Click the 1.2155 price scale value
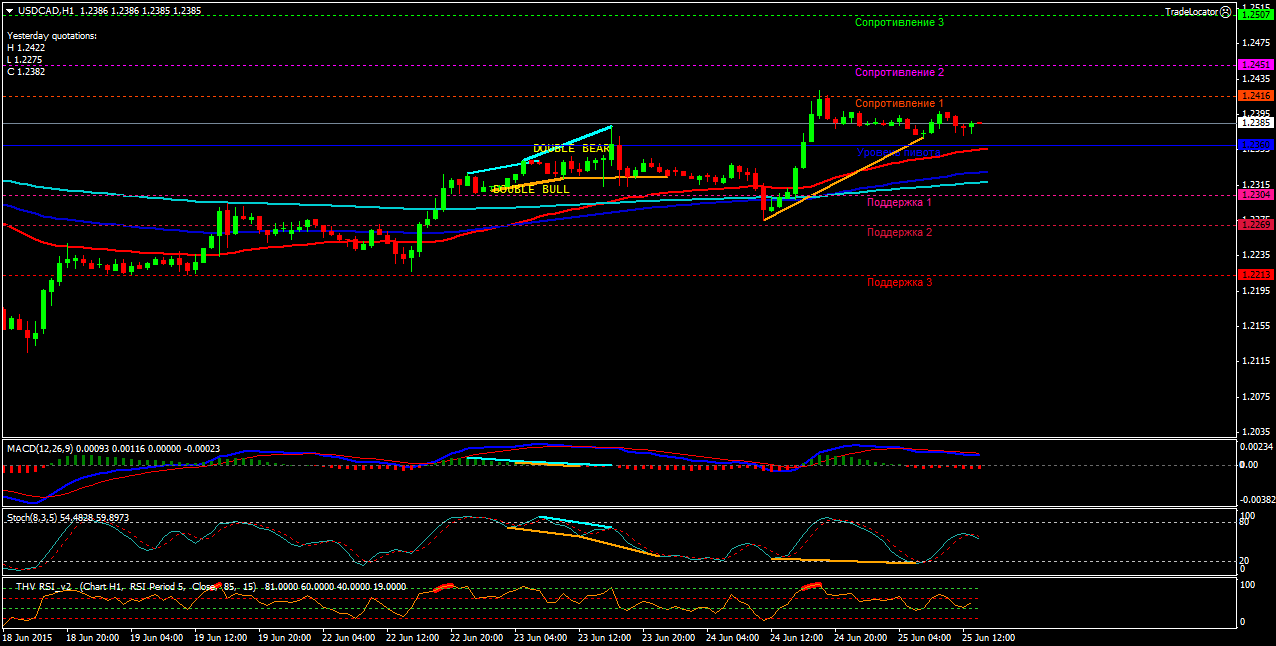The width and height of the screenshot is (1276, 646). 1255,326
